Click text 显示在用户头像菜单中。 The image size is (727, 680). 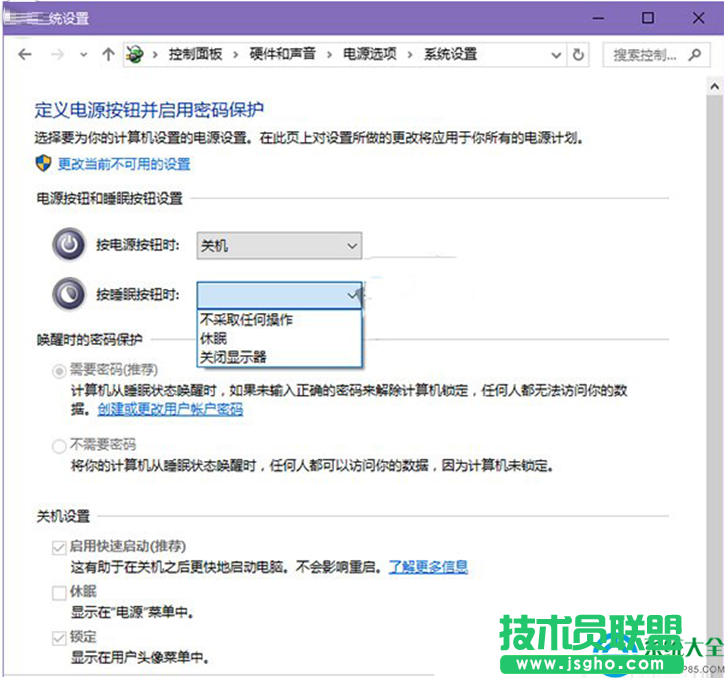coord(140,657)
